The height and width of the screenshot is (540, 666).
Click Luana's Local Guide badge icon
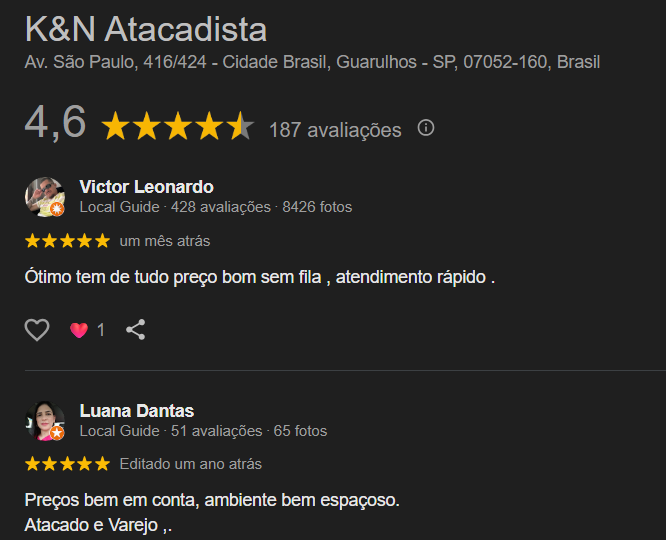click(x=57, y=433)
